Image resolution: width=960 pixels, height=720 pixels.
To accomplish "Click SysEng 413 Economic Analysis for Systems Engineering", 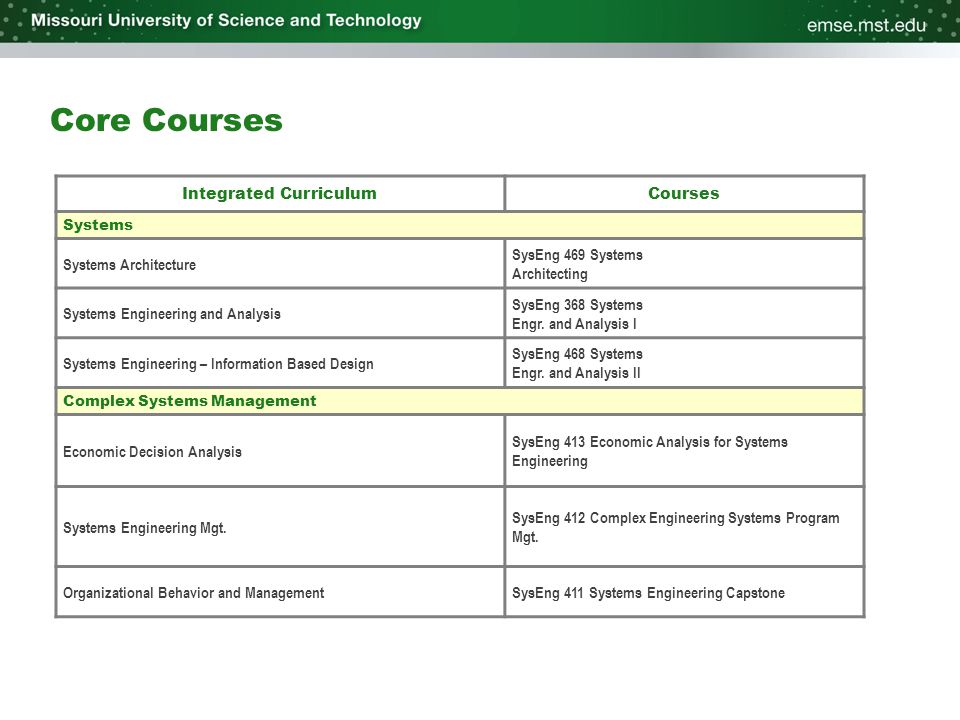I will click(x=684, y=451).
